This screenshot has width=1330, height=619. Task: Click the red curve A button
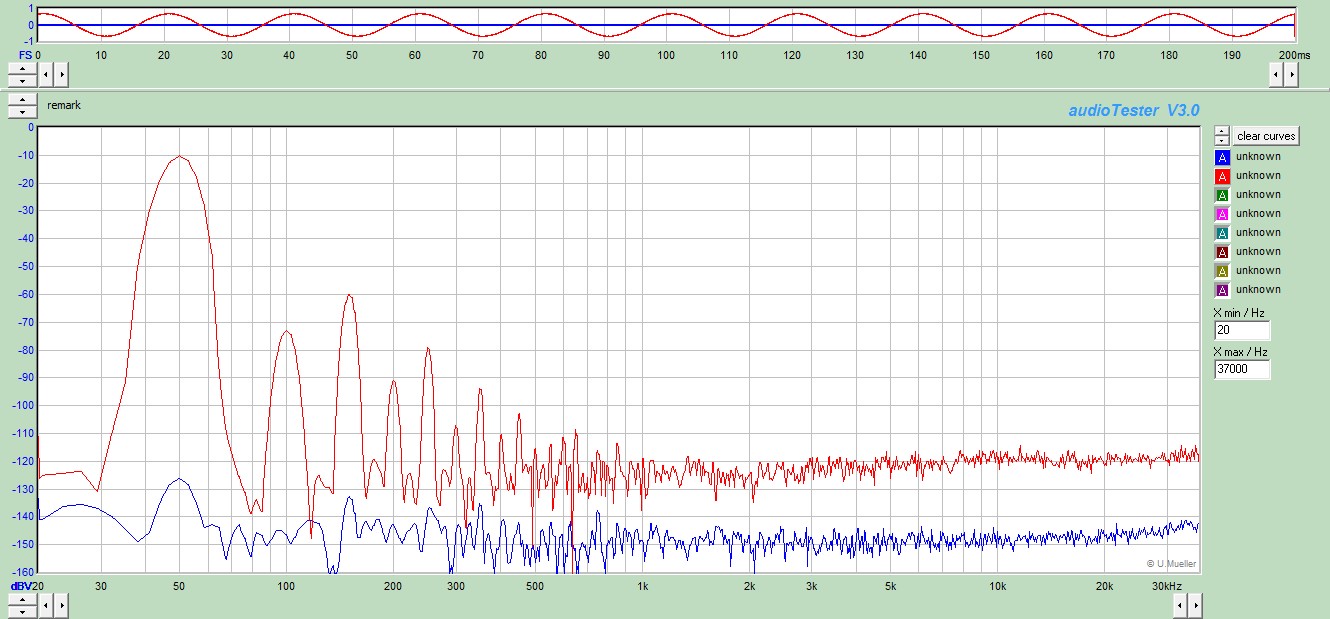pos(1222,176)
